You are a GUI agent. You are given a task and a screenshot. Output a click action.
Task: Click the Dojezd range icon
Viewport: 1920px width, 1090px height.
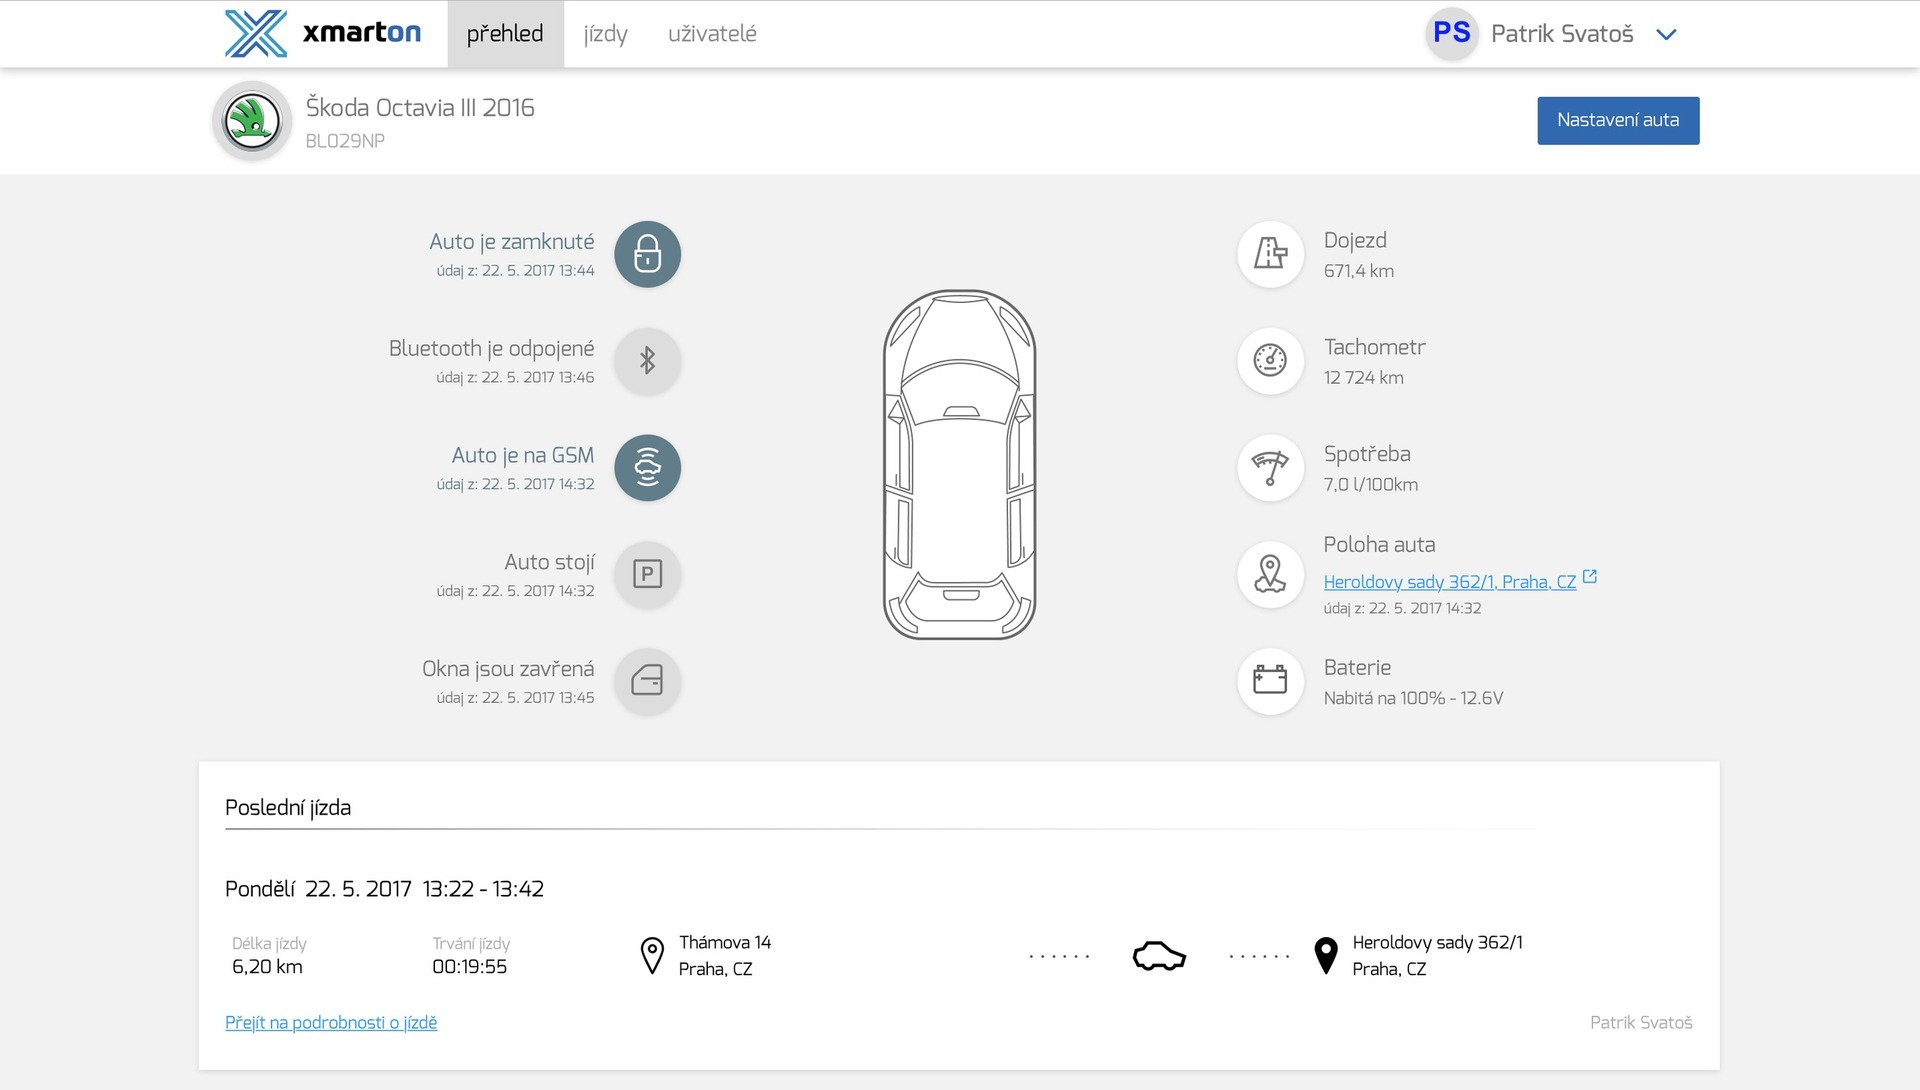1270,254
